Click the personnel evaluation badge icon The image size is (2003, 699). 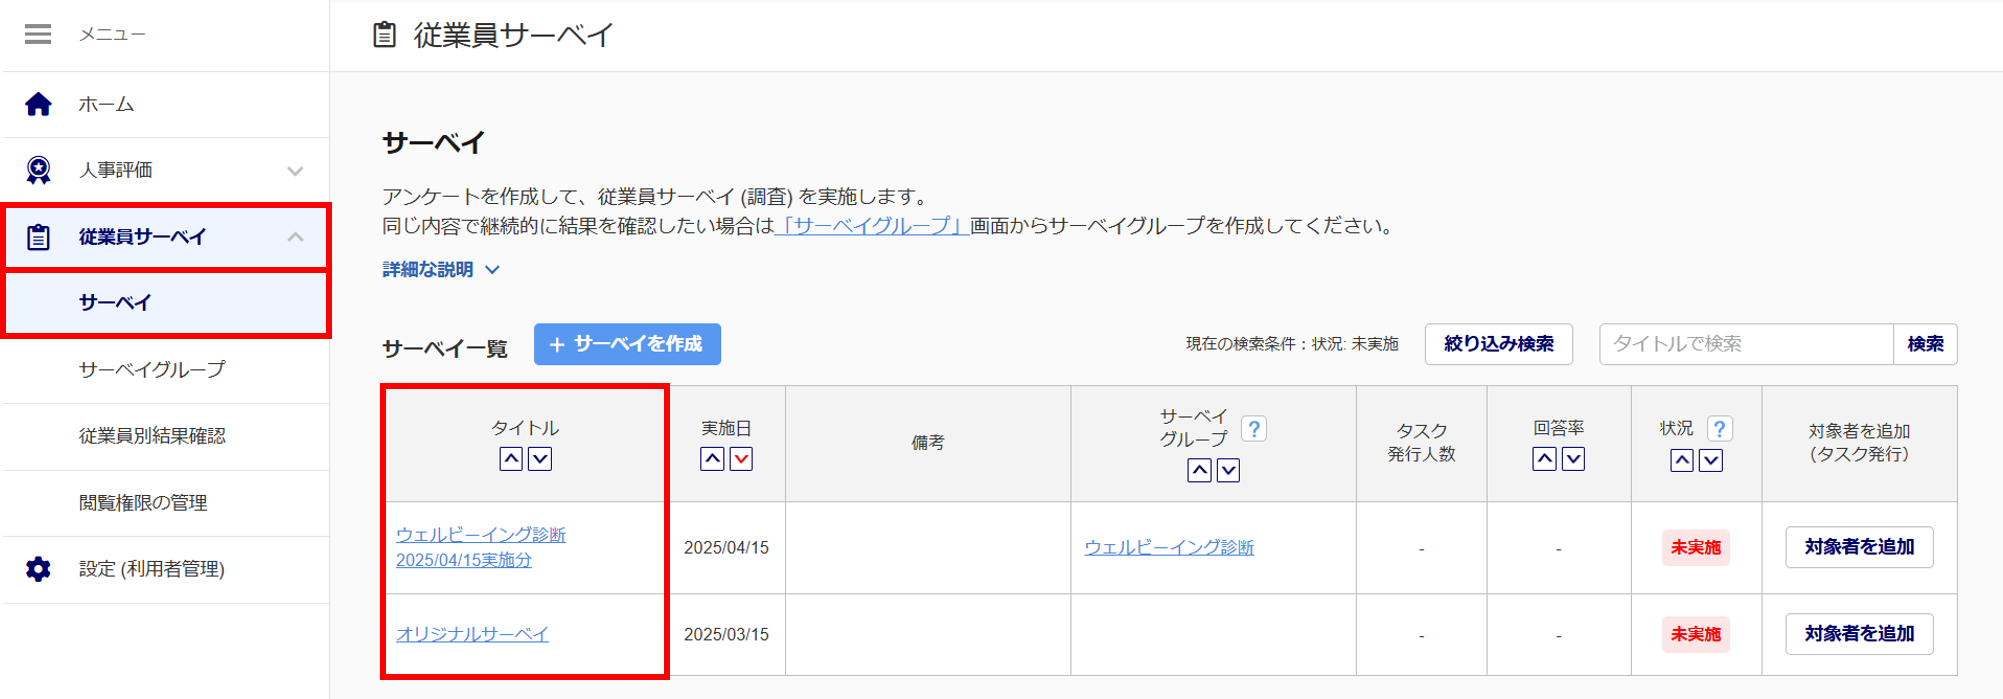point(38,170)
